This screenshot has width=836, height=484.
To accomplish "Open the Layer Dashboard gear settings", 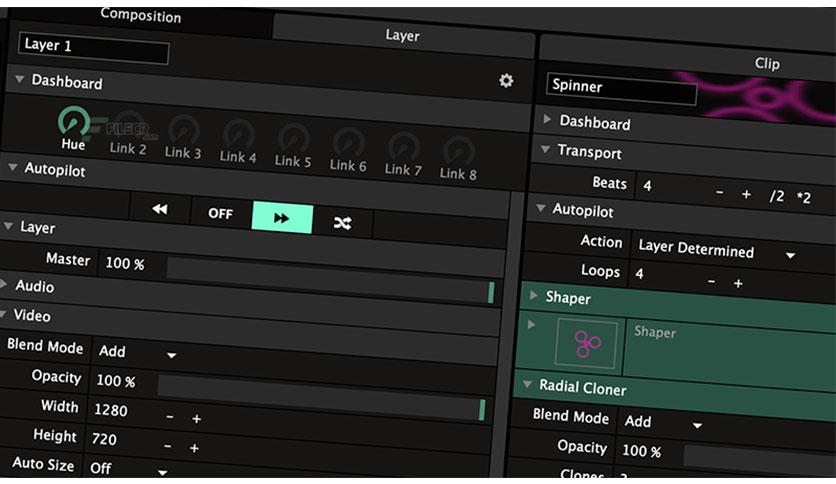I will pos(506,80).
